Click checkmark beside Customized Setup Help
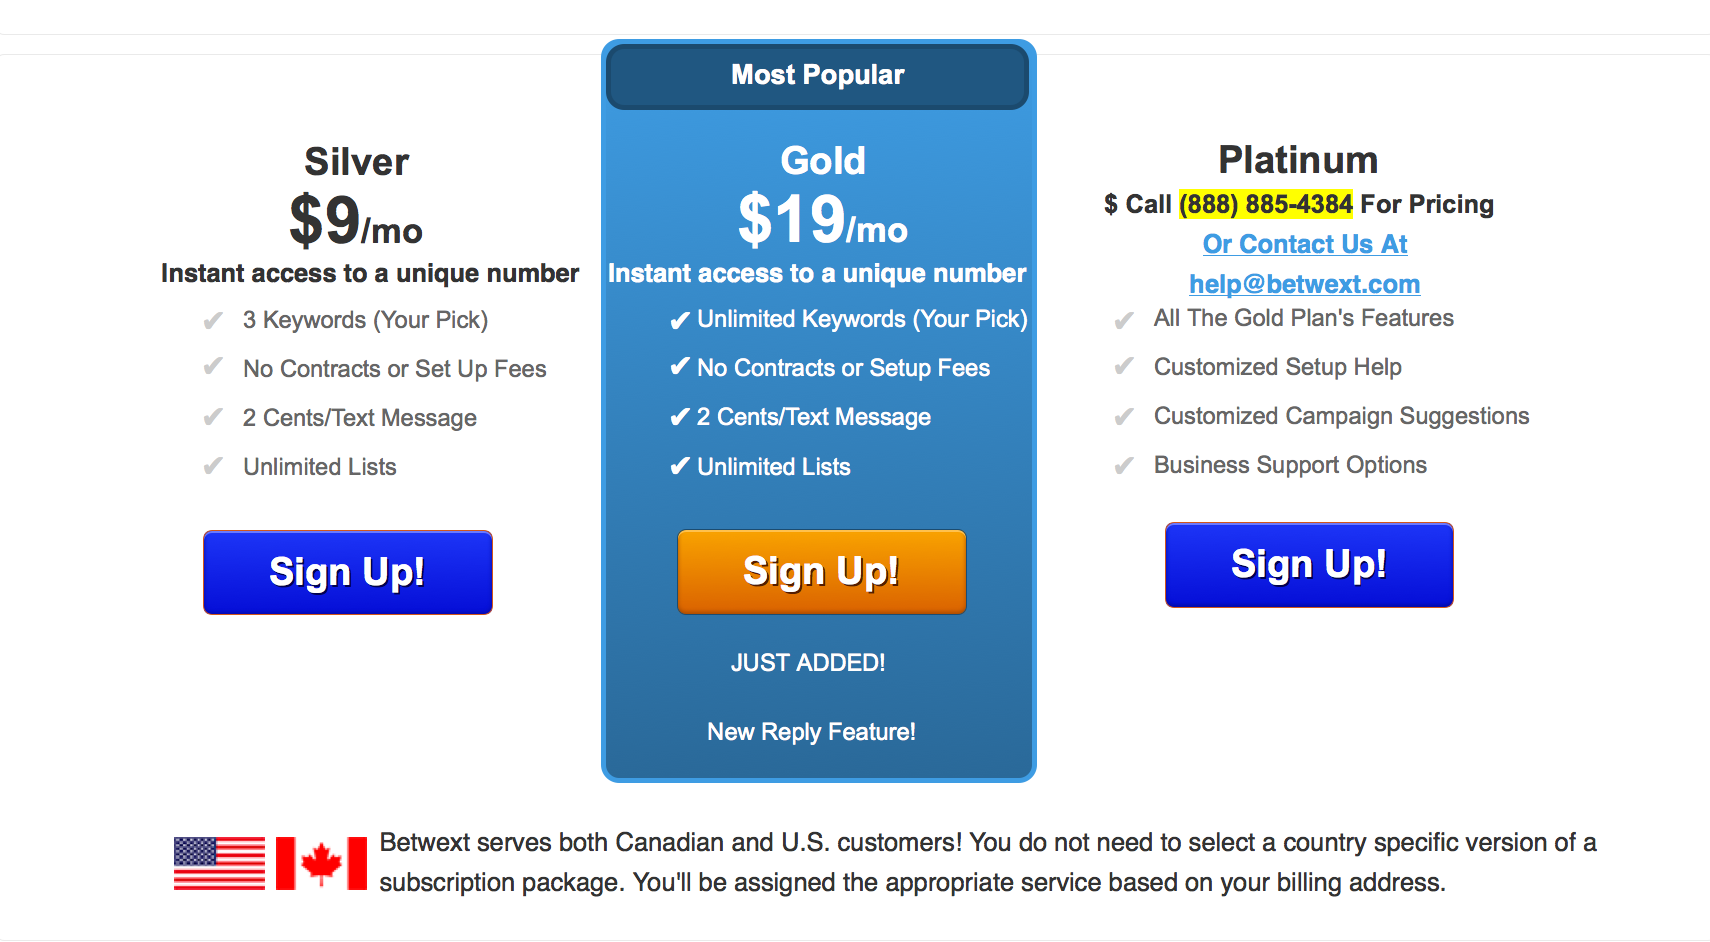Screen dimensions: 1710x942 (x=1124, y=367)
